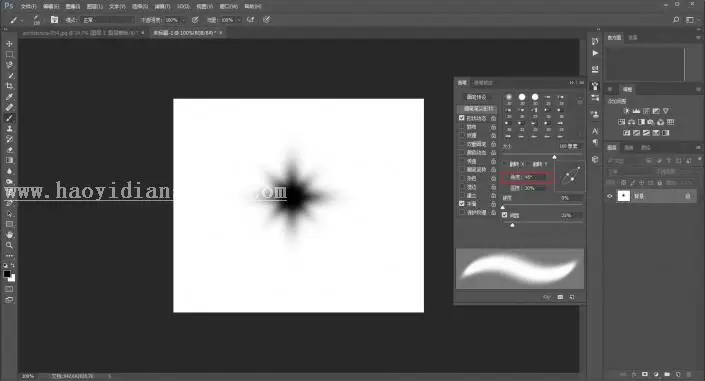
Task: Expand the Opacity 100% dropdown arrow
Action: click(x=183, y=20)
